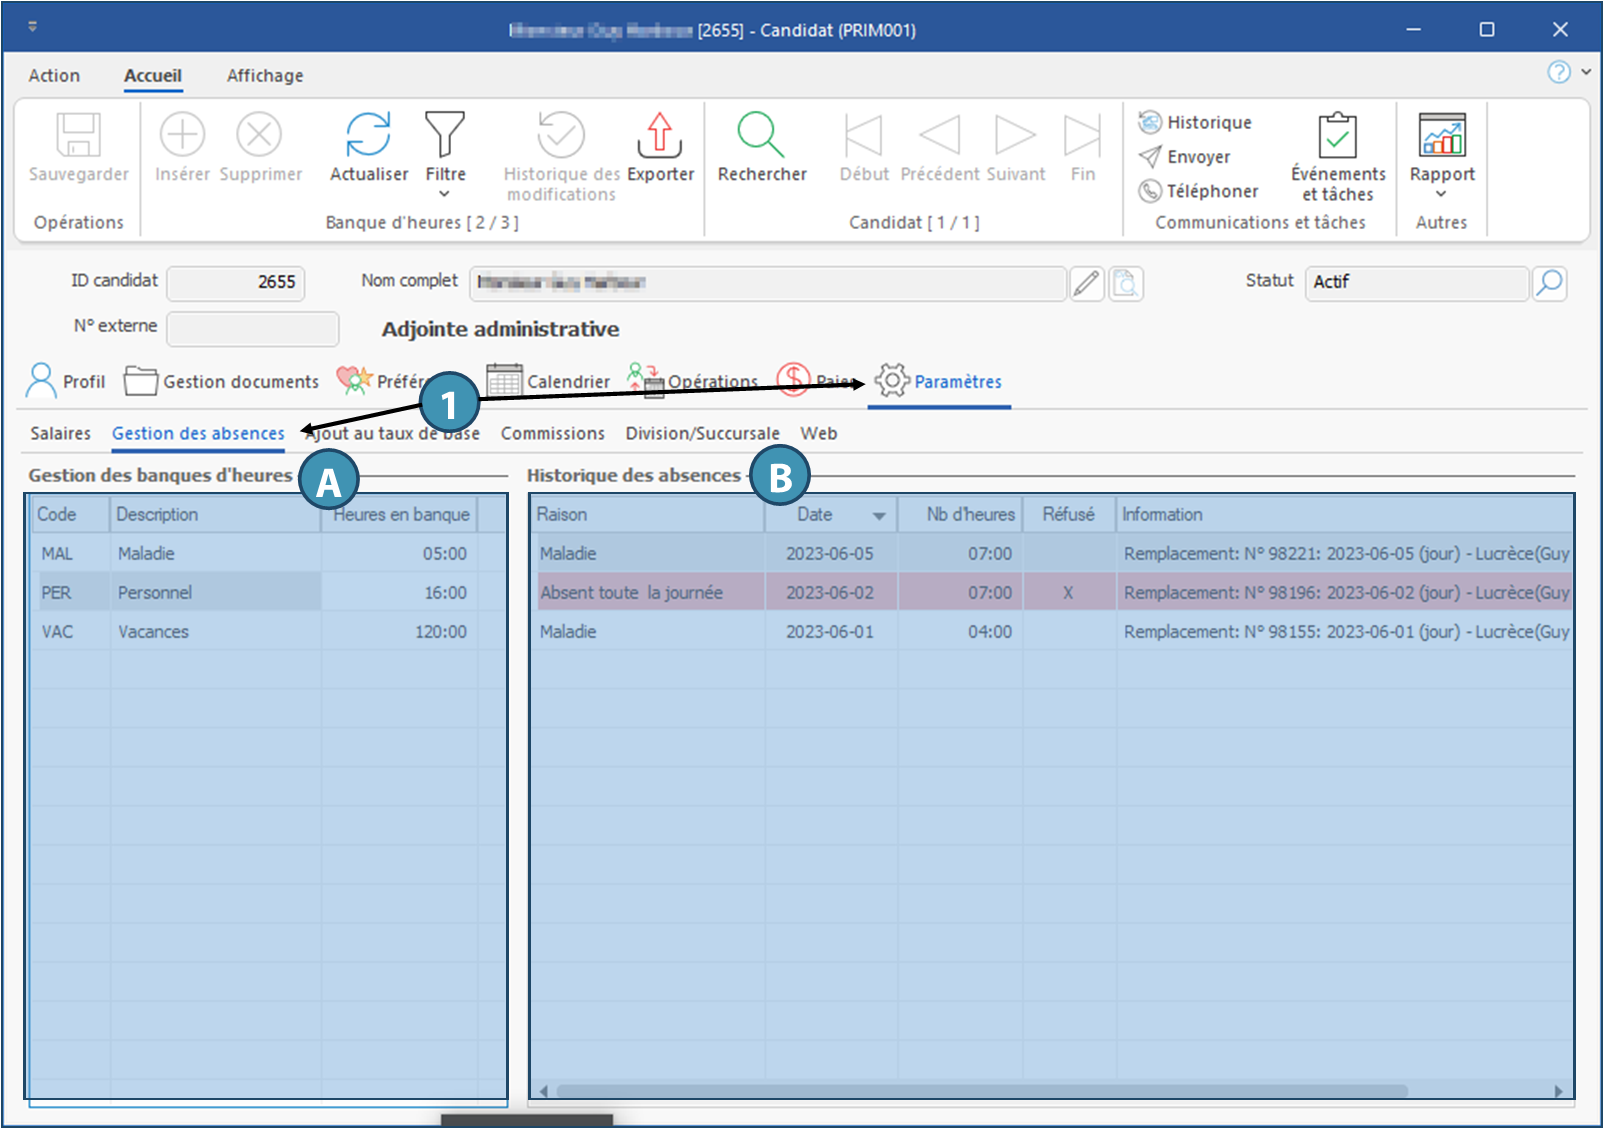The image size is (1603, 1129).
Task: Click the absence history horizontal scrollbar
Action: point(980,1091)
